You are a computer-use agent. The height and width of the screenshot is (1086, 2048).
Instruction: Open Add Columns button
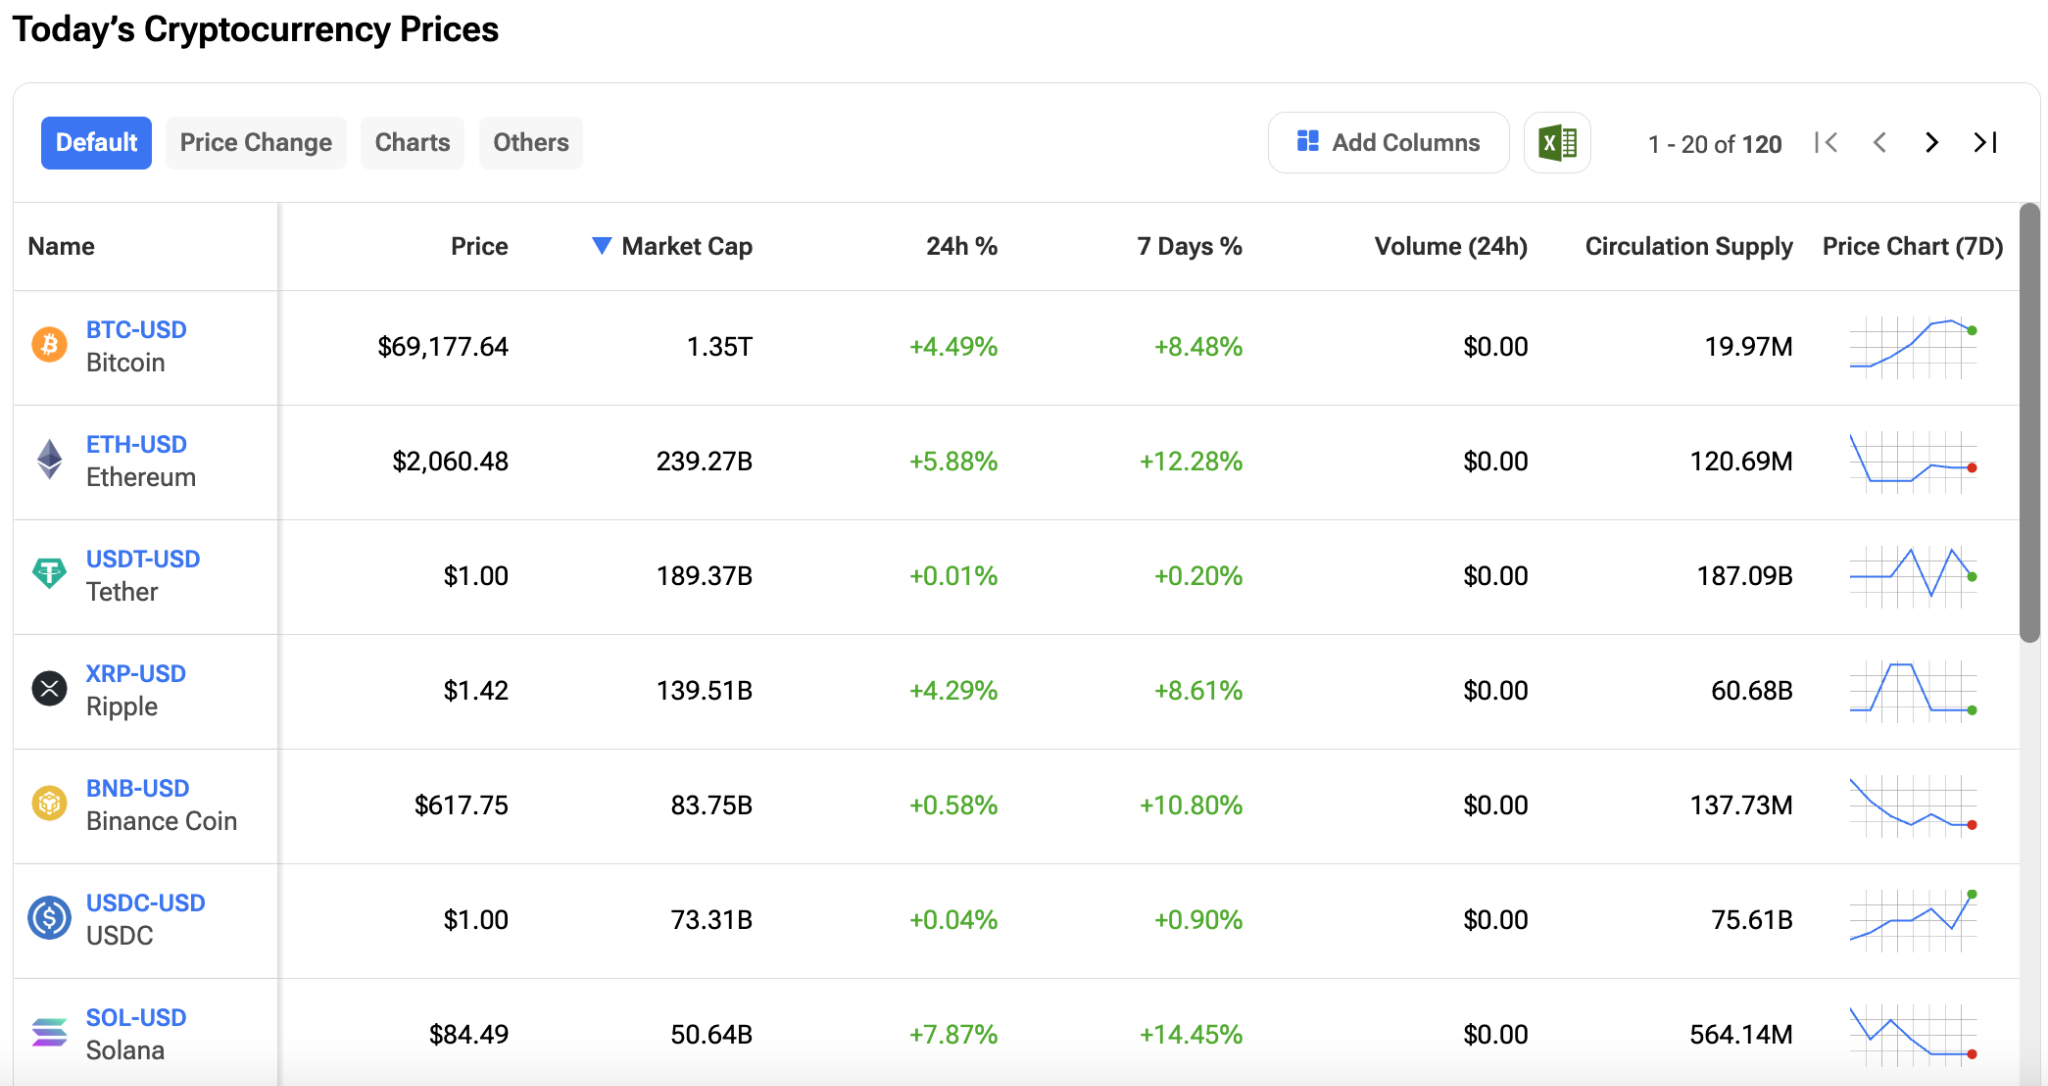[x=1388, y=143]
